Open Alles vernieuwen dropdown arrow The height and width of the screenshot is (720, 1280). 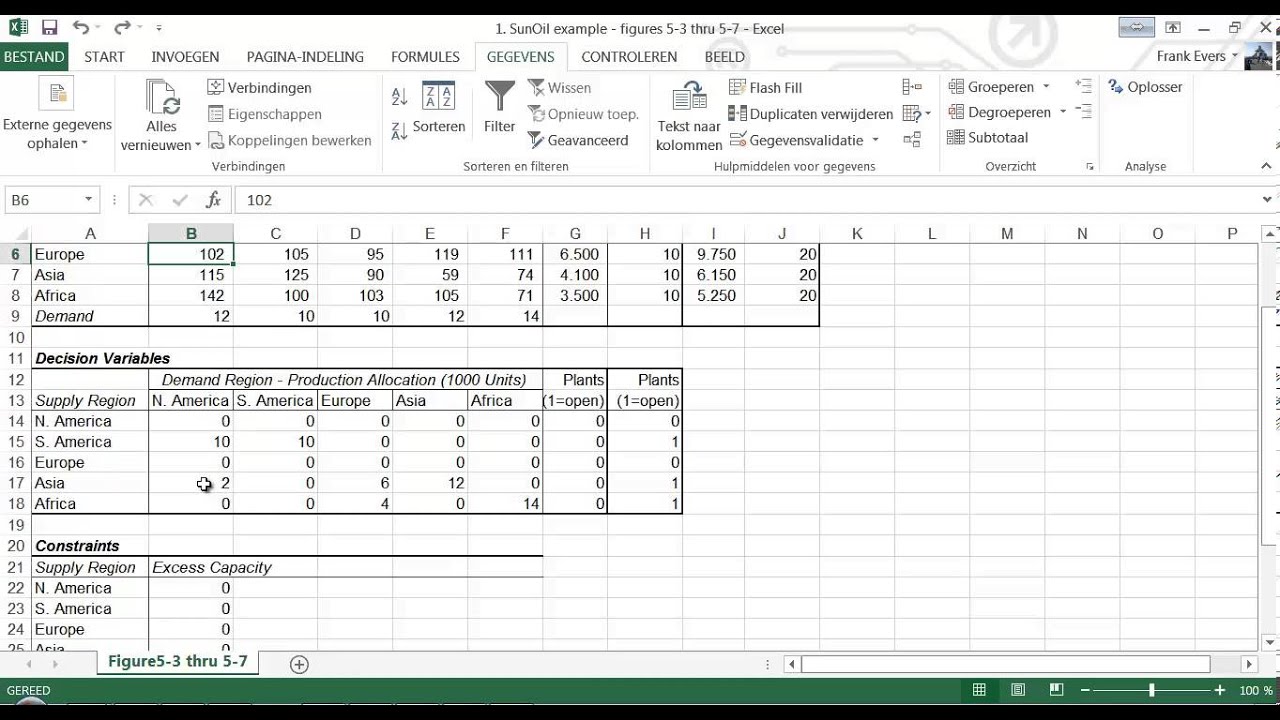(x=197, y=146)
